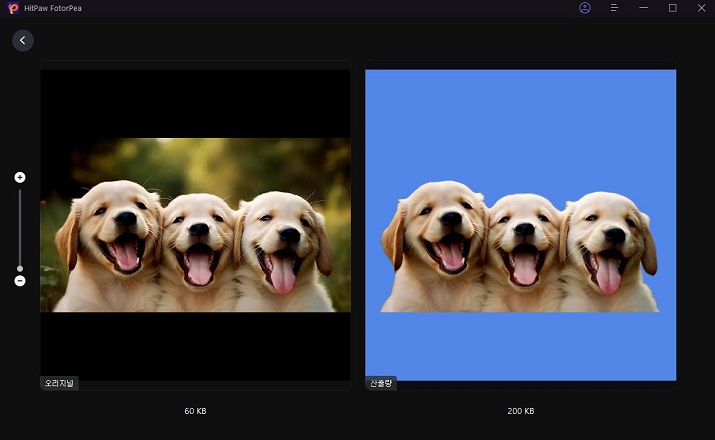Zoom in with the plus button
The width and height of the screenshot is (715, 440).
click(x=20, y=177)
